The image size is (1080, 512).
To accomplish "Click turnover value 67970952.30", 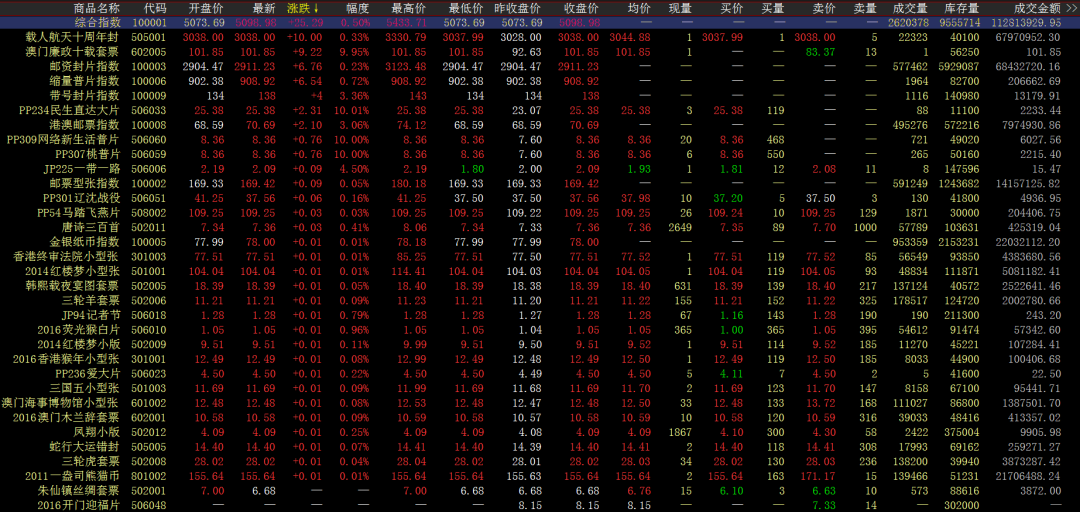I will pyautogui.click(x=1030, y=37).
